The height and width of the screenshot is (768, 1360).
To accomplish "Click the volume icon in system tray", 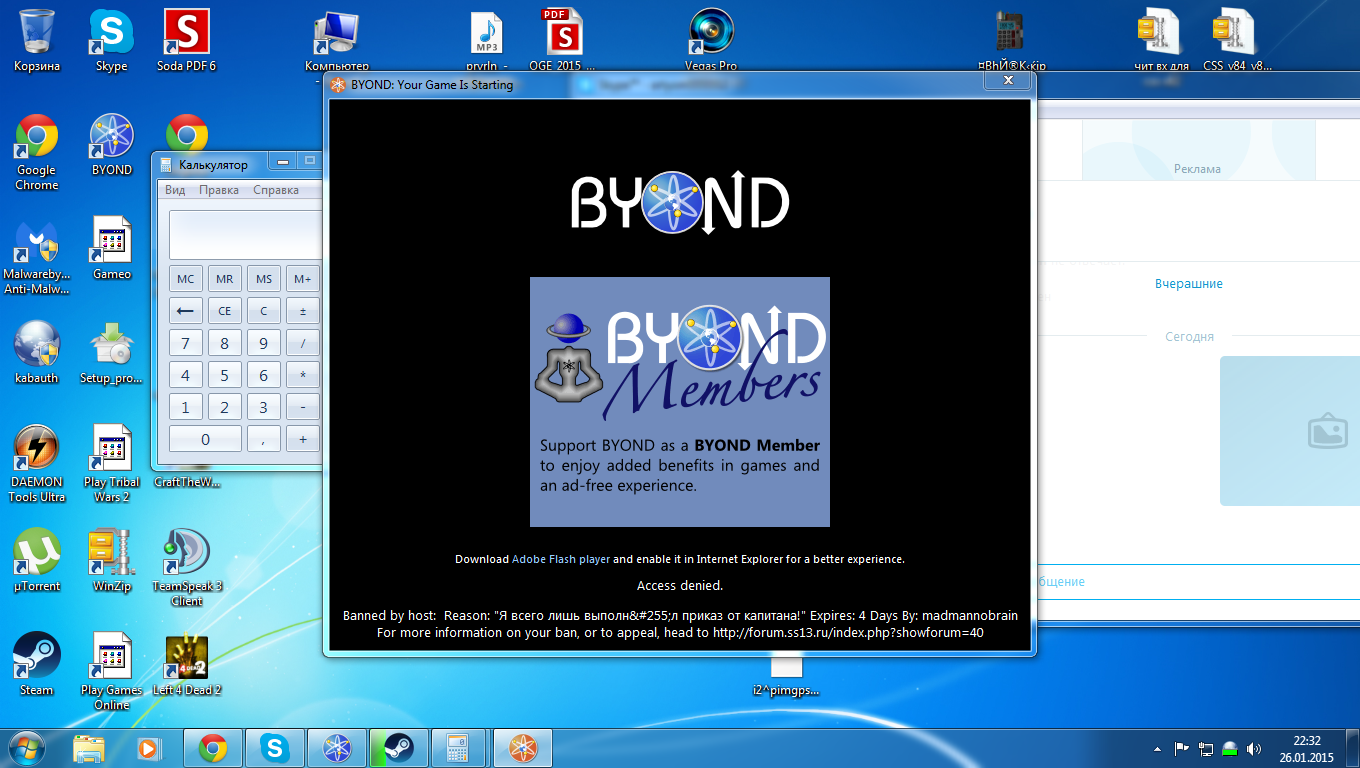I will (1254, 748).
